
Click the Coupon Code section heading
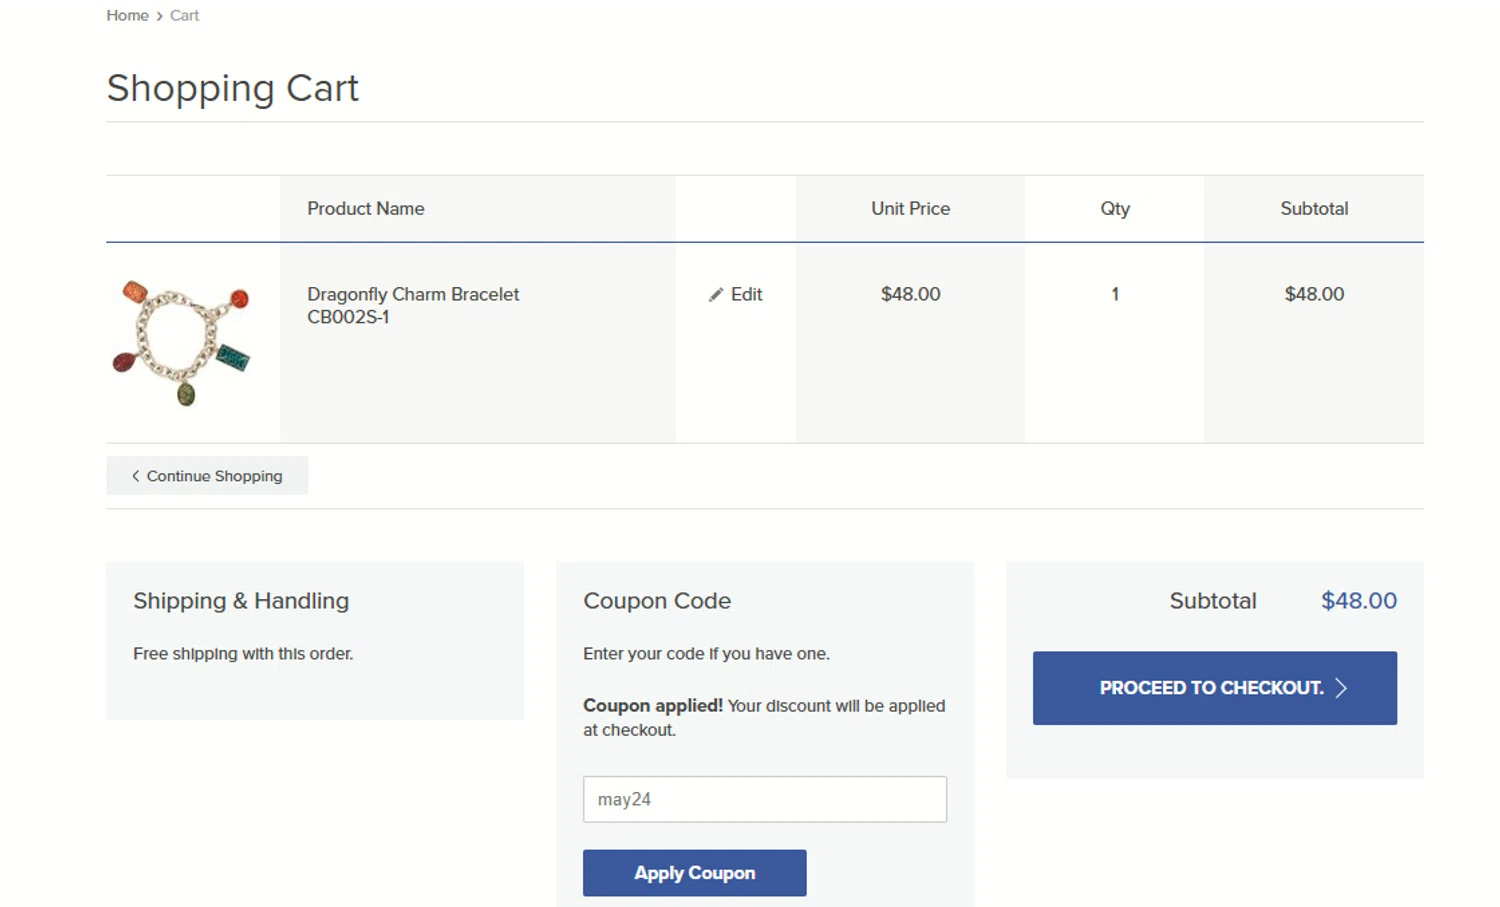click(656, 601)
